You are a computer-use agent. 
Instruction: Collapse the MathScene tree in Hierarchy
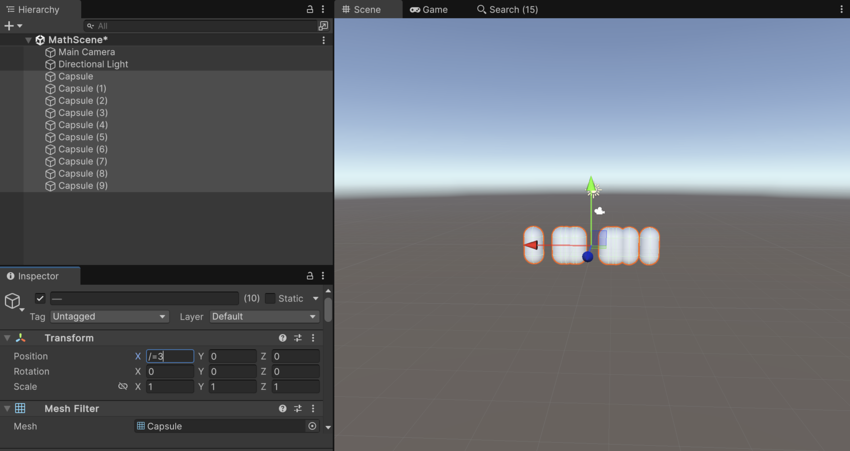(28, 40)
